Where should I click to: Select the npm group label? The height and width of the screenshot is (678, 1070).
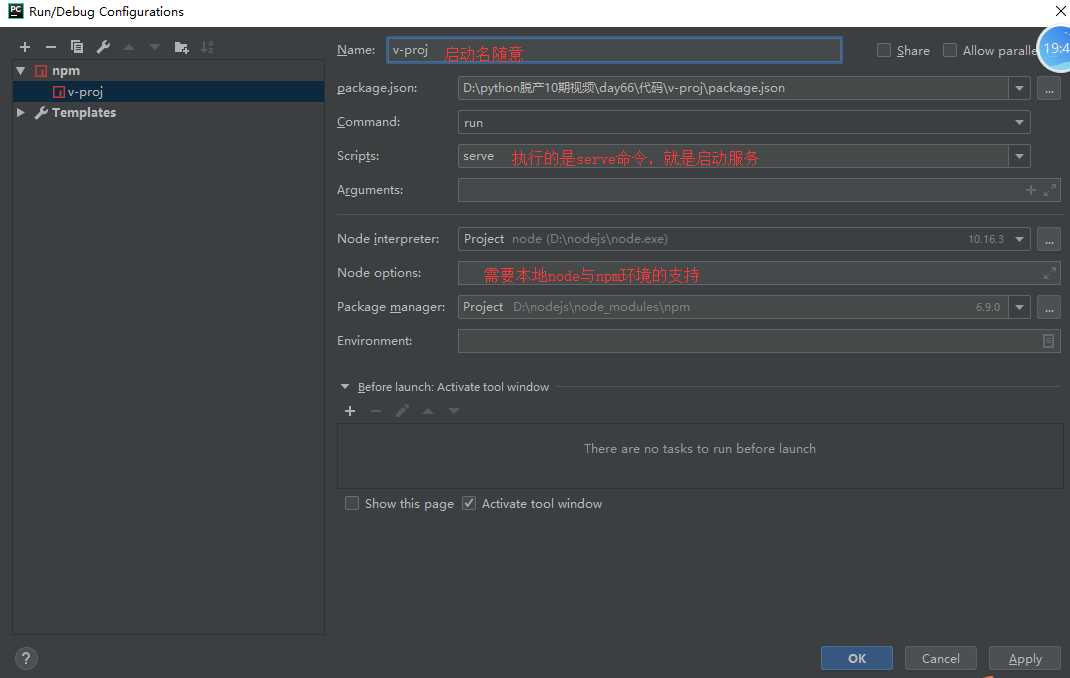66,71
